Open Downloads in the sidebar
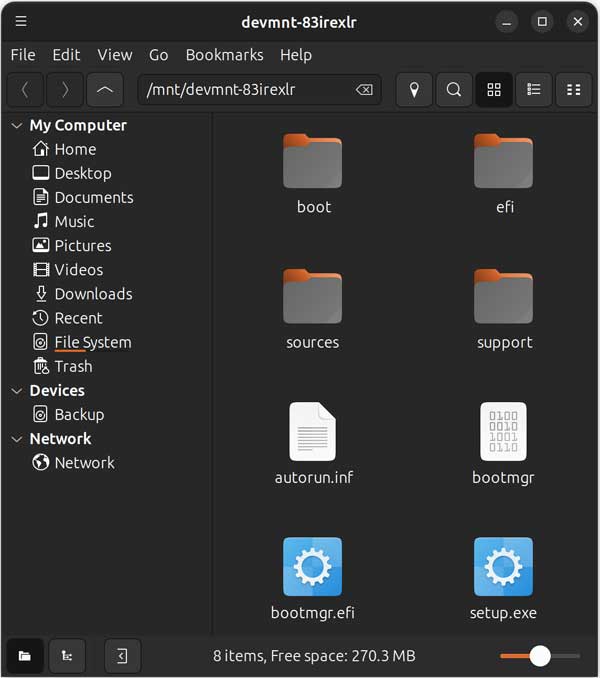The height and width of the screenshot is (678, 600). pos(83,294)
